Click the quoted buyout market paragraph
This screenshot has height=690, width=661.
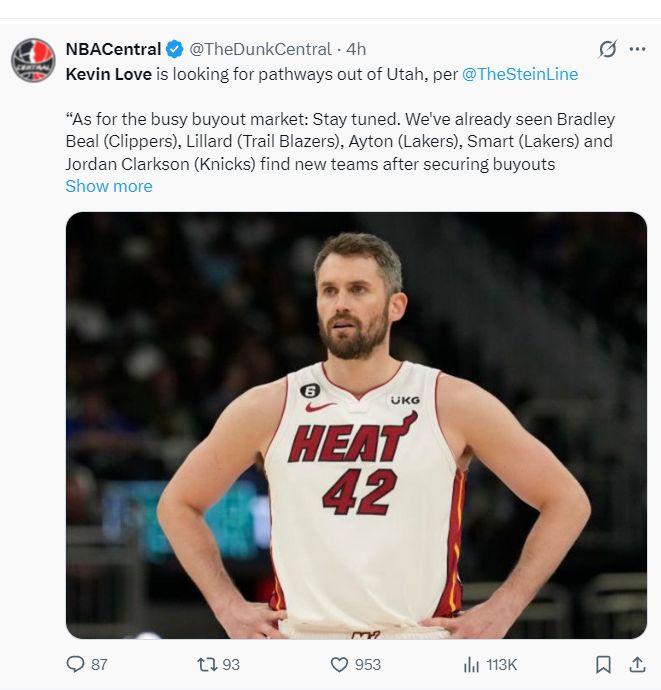pos(340,141)
